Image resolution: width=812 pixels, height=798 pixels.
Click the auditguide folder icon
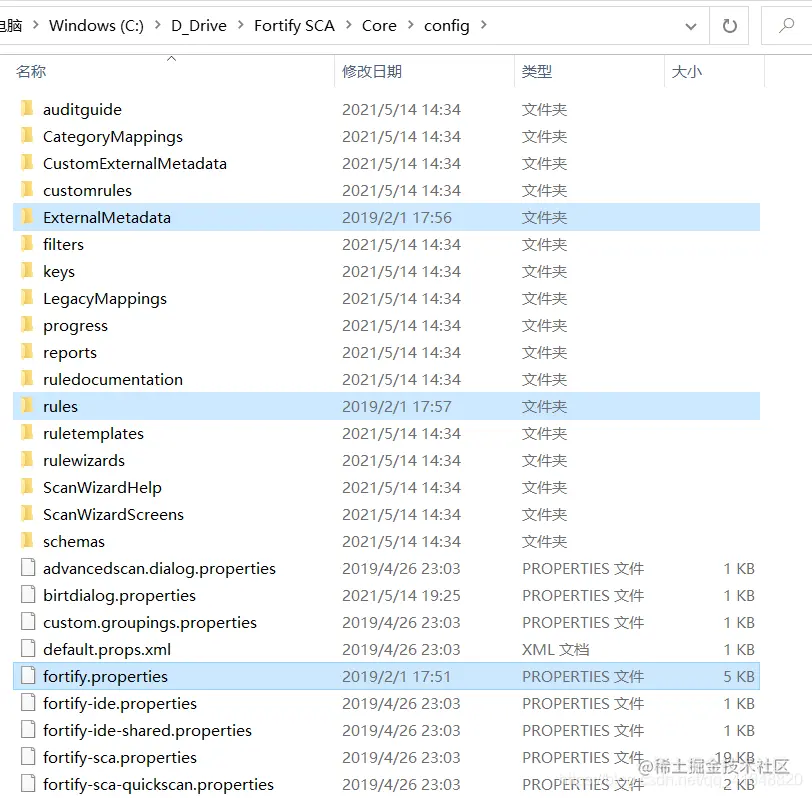coord(27,109)
